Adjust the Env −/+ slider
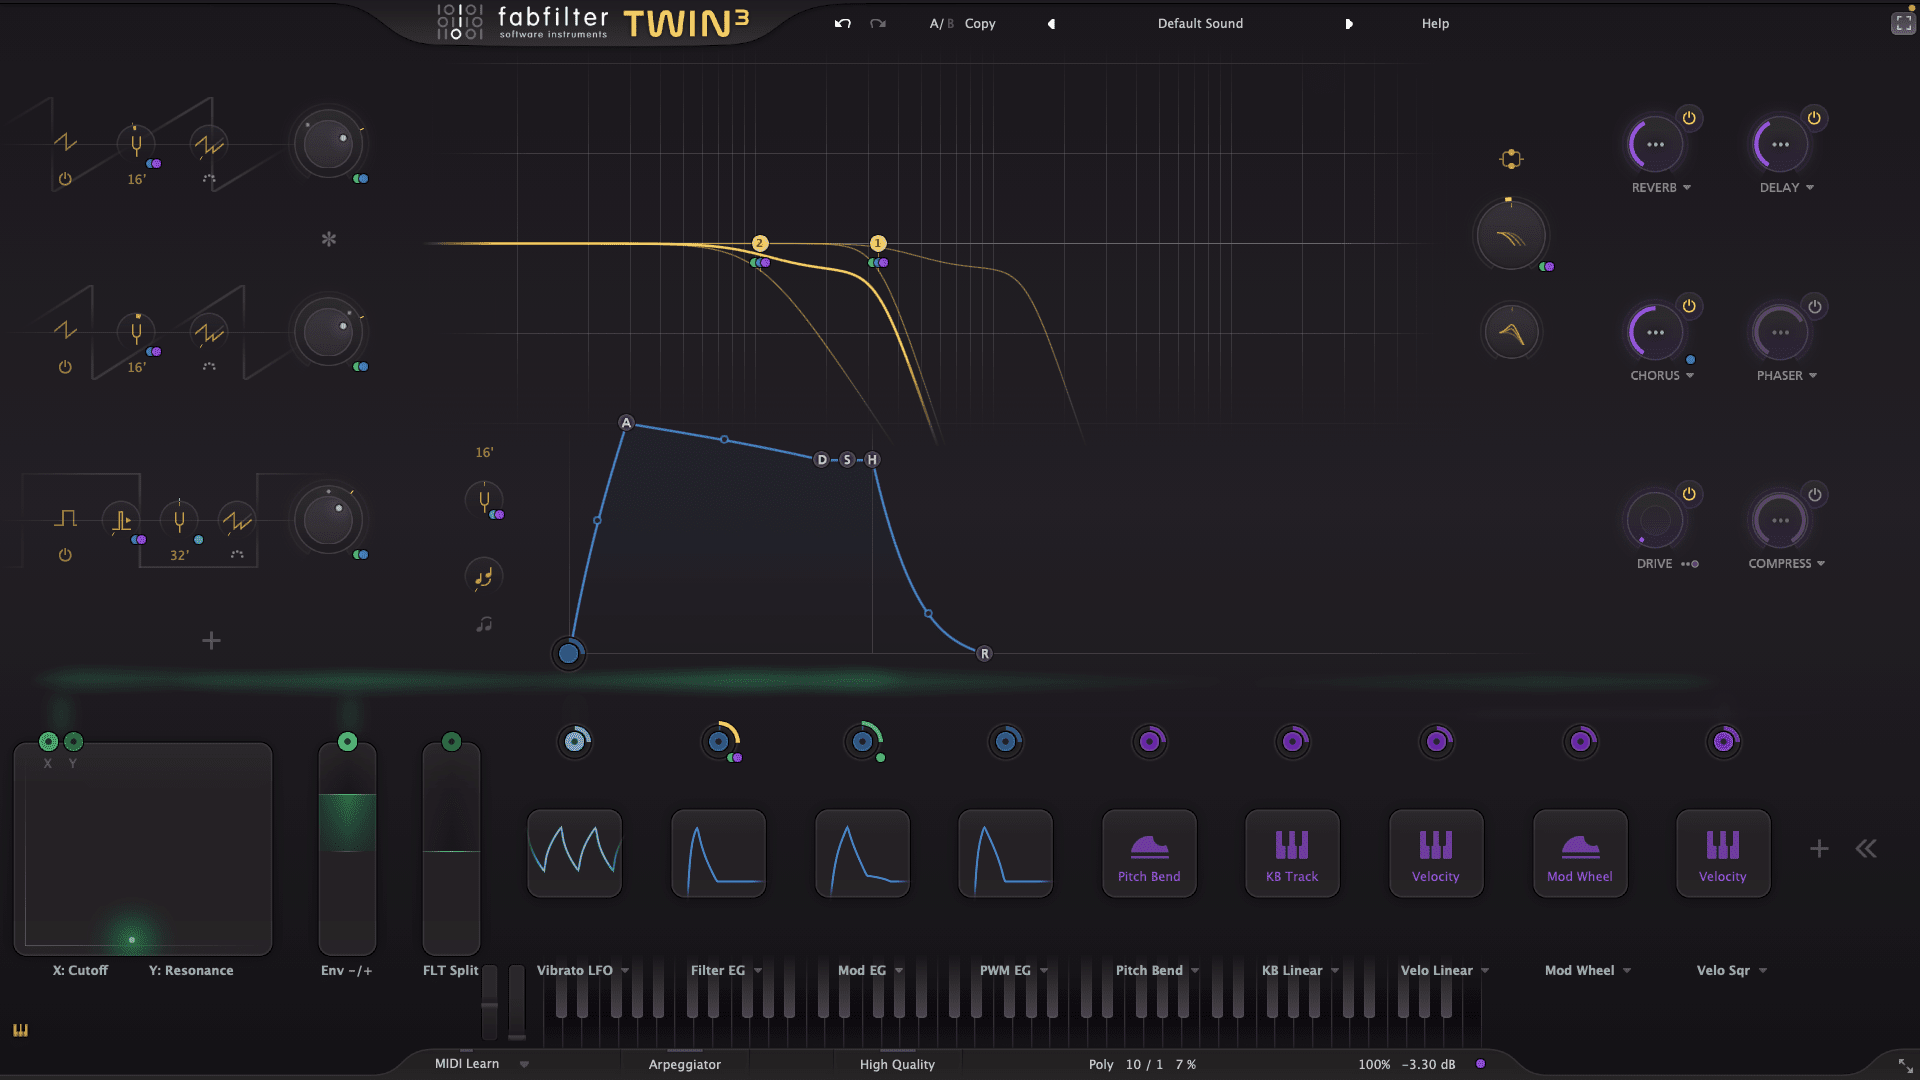1920x1080 pixels. [347, 850]
